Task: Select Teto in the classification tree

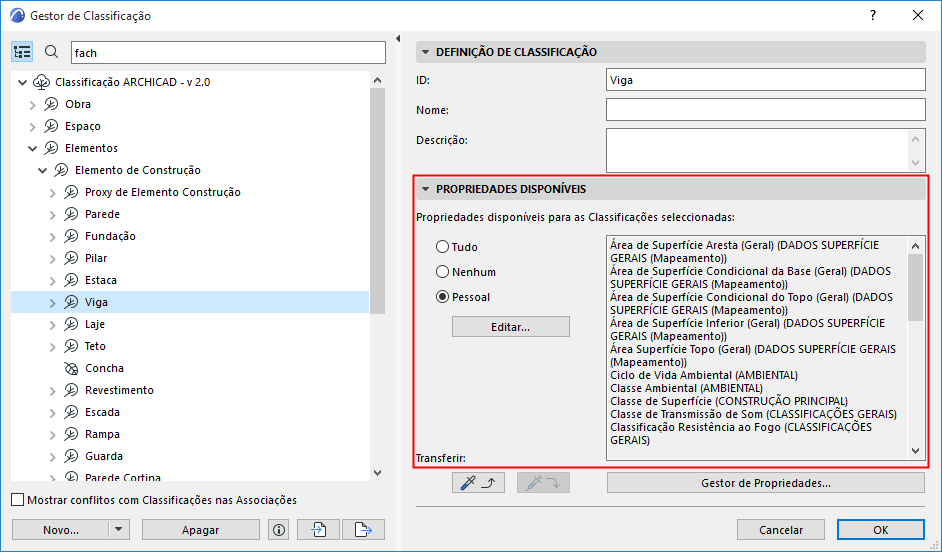Action: (95, 347)
